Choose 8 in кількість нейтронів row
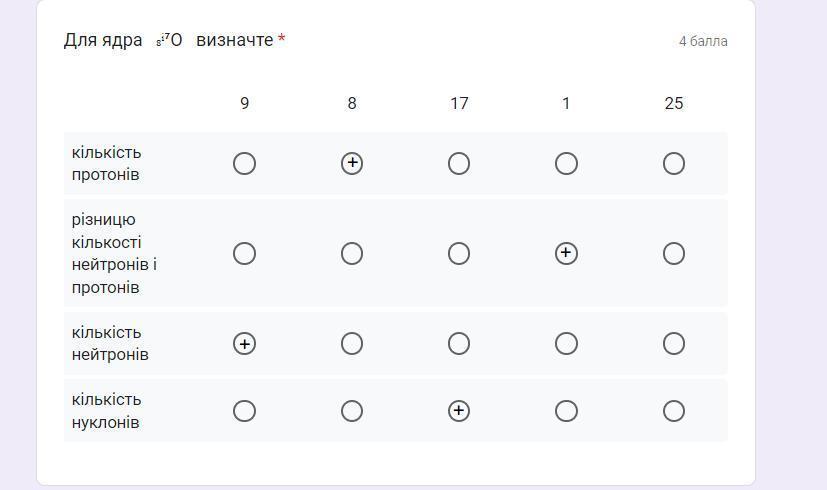 352,344
